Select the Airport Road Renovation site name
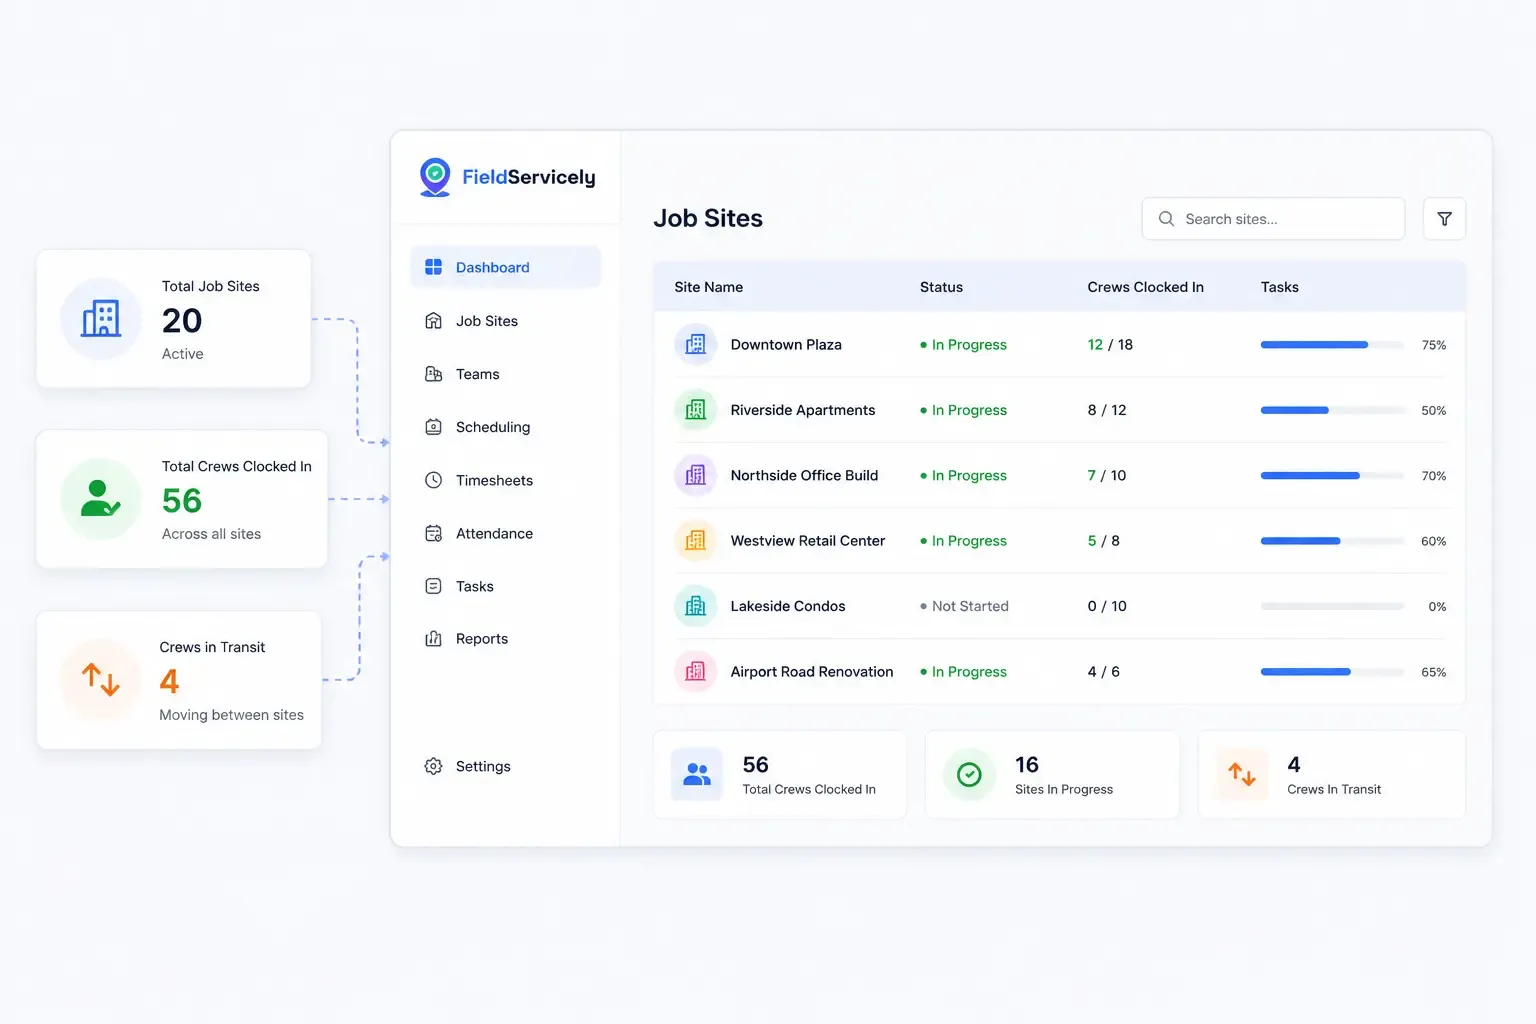Image resolution: width=1536 pixels, height=1024 pixels. pos(811,672)
